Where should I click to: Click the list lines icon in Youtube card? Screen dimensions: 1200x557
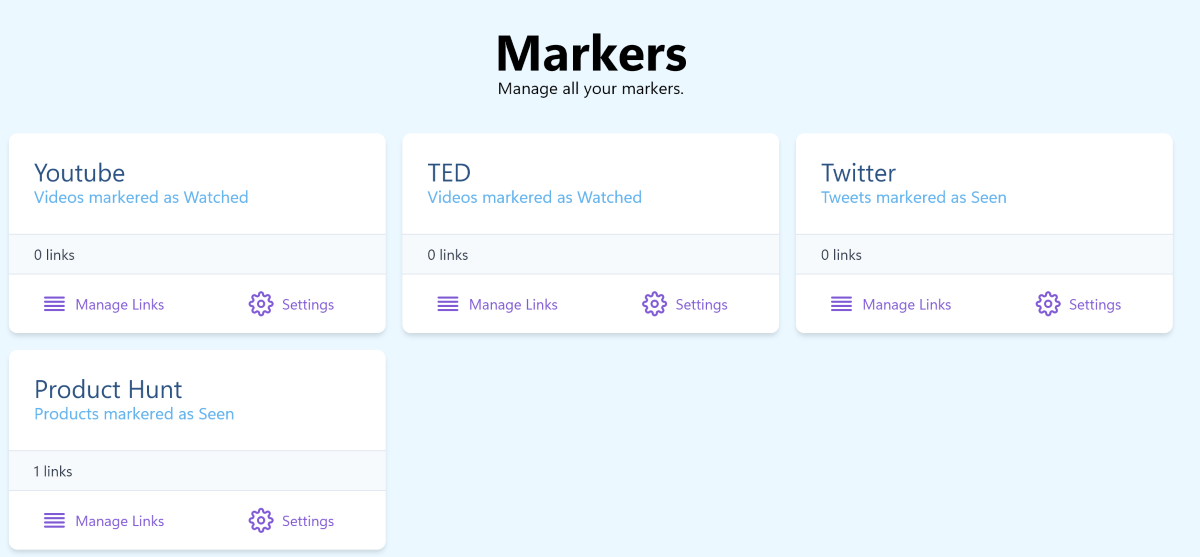click(54, 304)
